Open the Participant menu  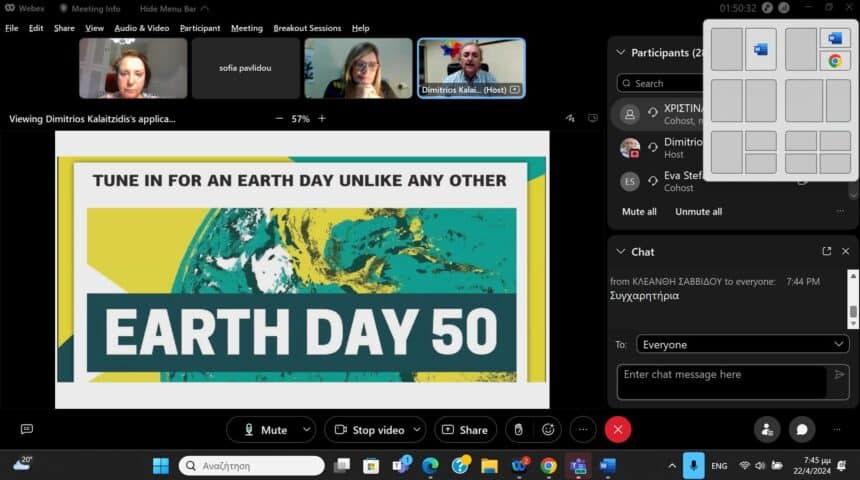click(200, 28)
